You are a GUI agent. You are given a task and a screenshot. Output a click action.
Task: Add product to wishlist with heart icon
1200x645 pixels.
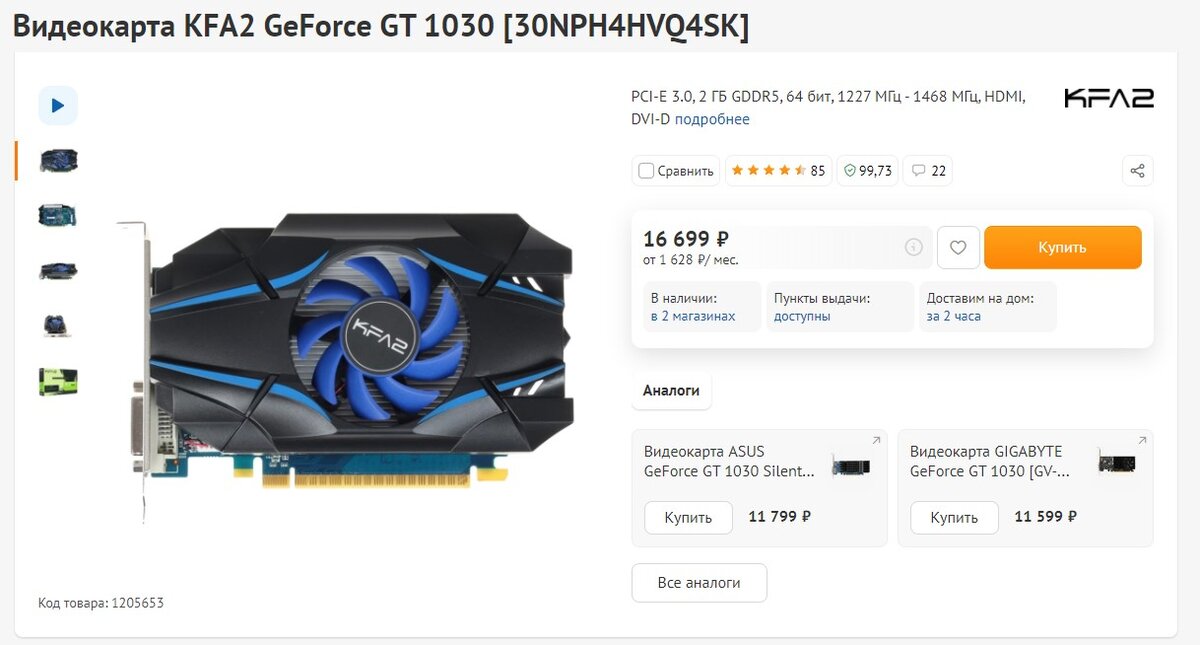pyautogui.click(x=958, y=247)
